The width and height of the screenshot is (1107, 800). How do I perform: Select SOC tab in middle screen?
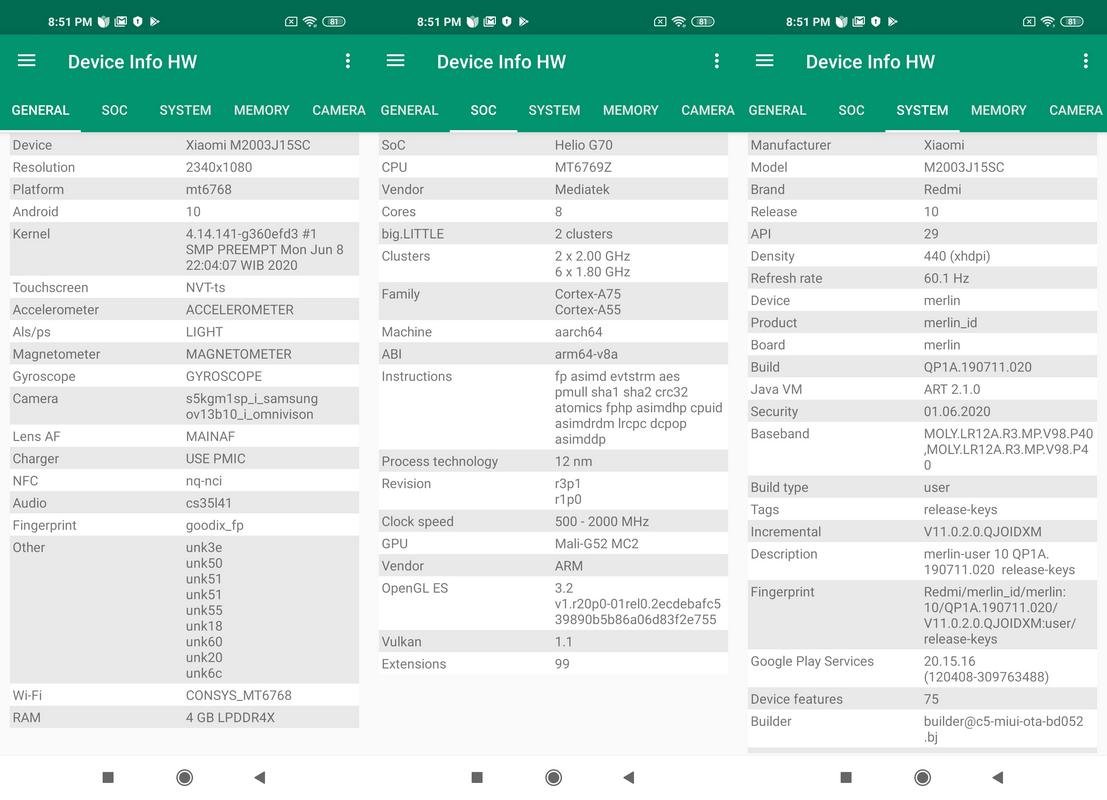coord(484,110)
